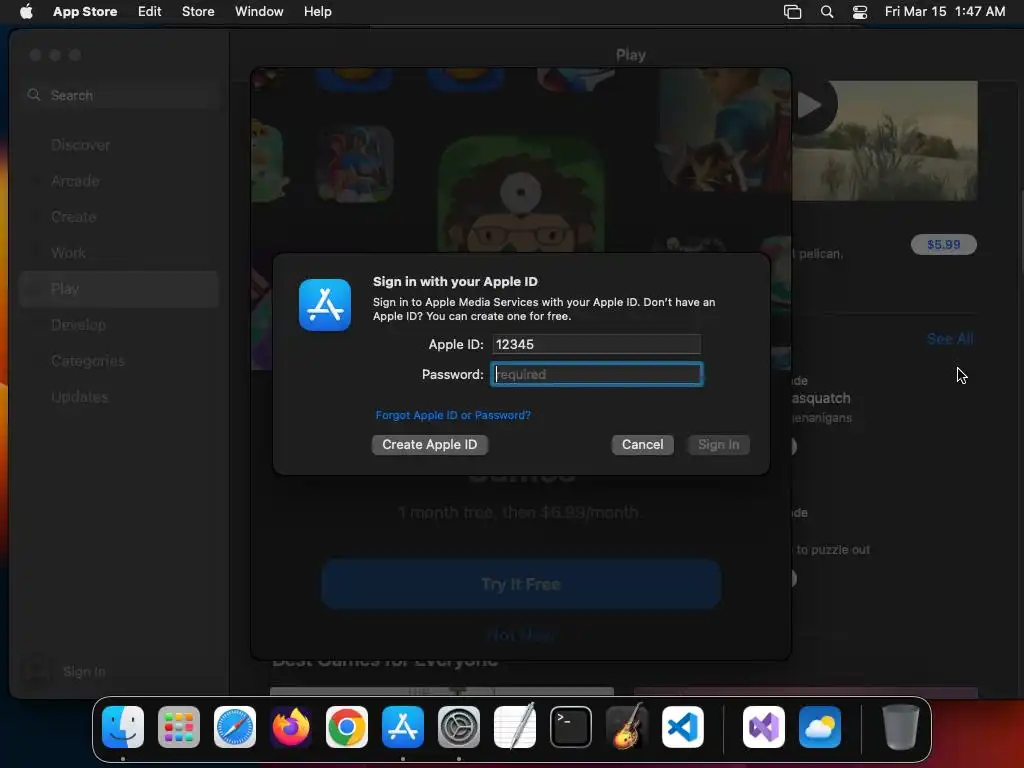Select Create in the sidebar
The width and height of the screenshot is (1024, 768).
pos(120,217)
